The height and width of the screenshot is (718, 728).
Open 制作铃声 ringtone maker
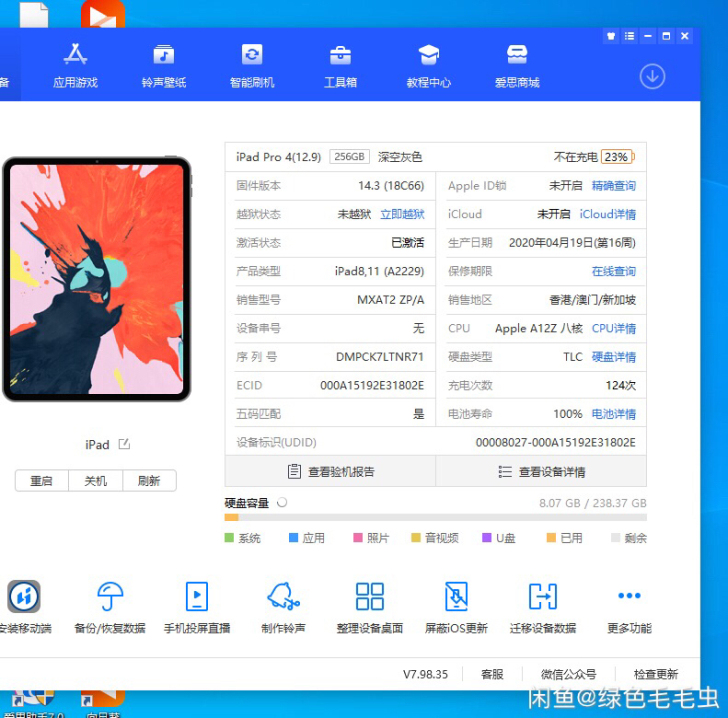click(283, 606)
